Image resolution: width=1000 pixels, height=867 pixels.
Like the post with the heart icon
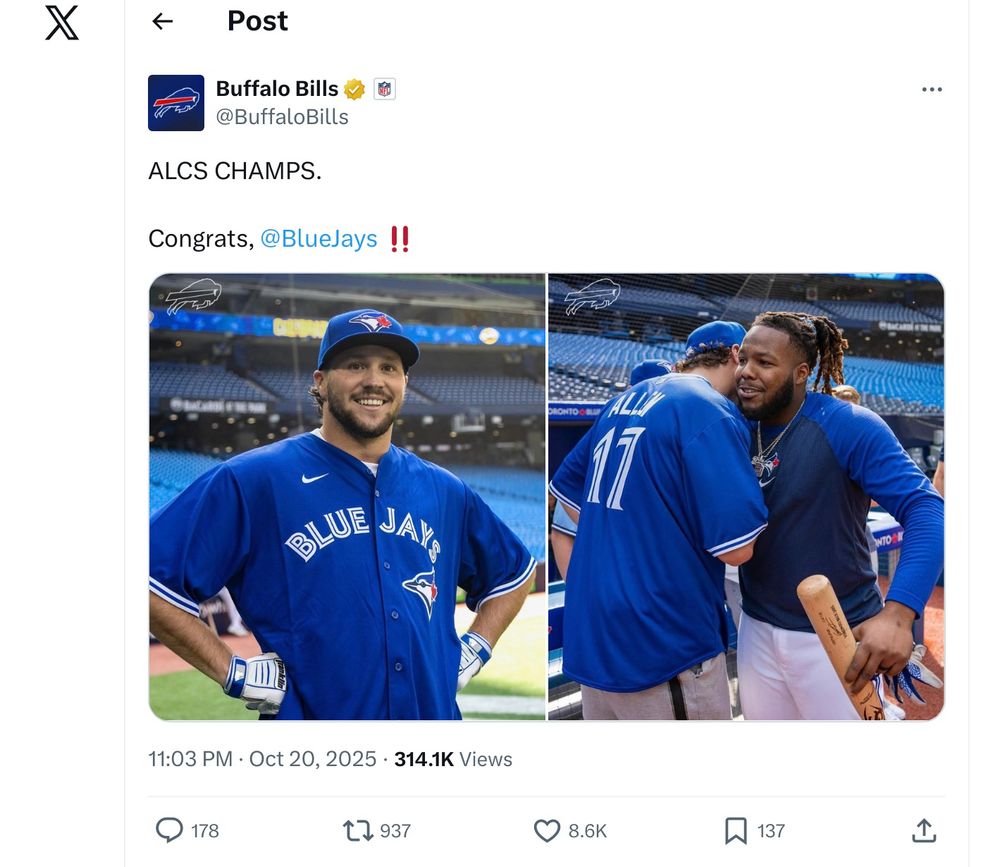546,830
